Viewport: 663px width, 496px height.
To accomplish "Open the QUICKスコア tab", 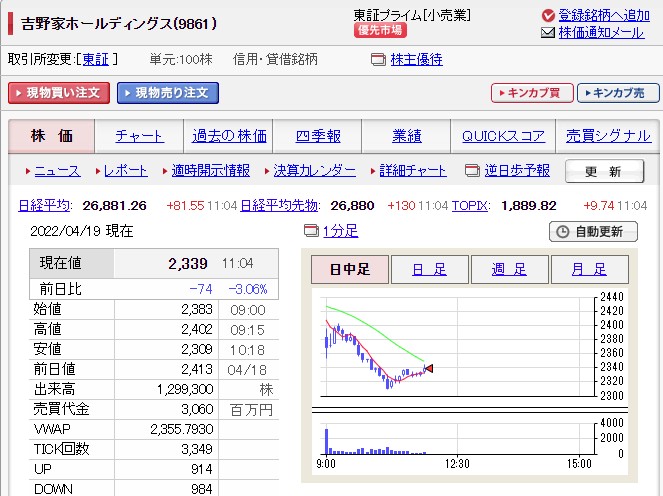I will coord(504,136).
